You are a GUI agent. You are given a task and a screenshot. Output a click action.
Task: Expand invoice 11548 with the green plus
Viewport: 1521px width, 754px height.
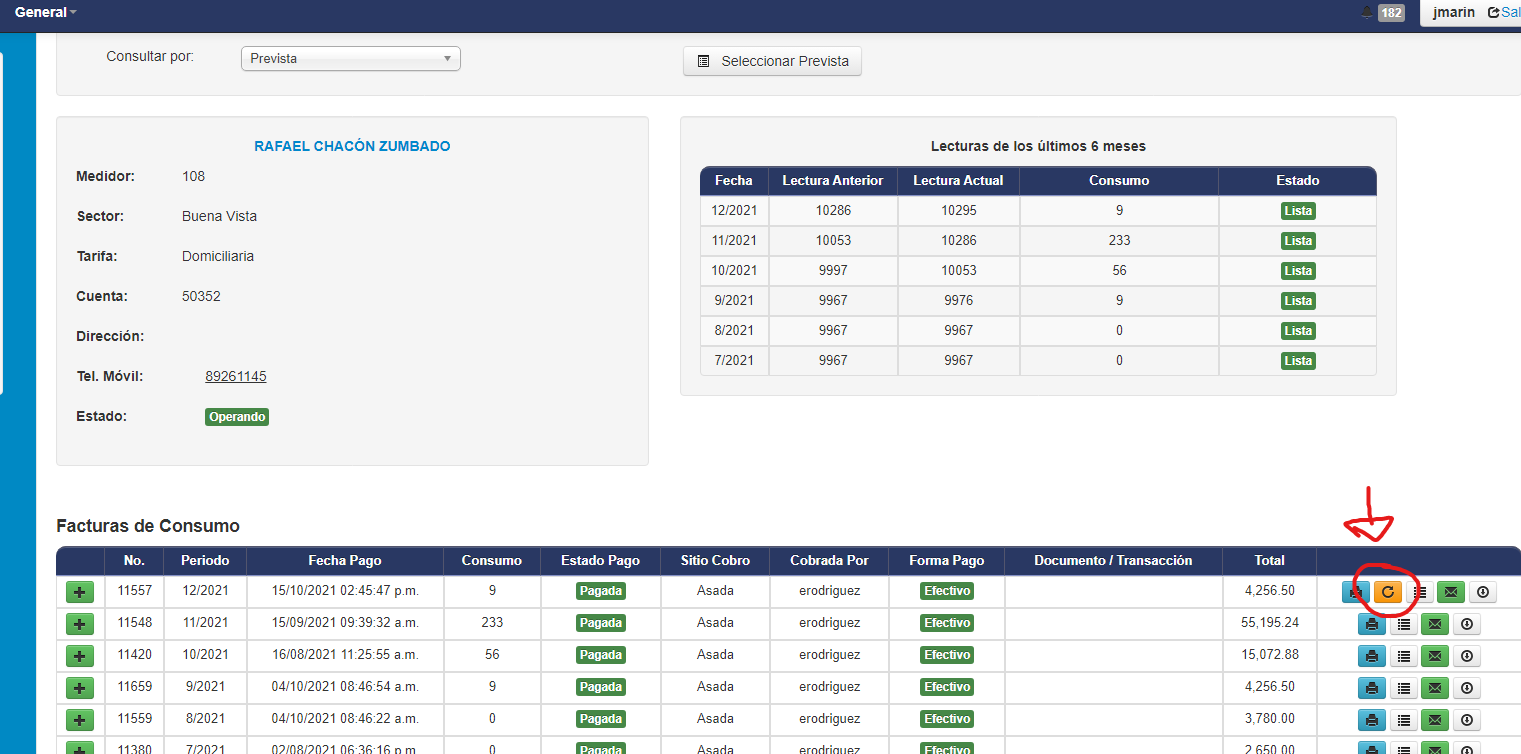(x=80, y=624)
